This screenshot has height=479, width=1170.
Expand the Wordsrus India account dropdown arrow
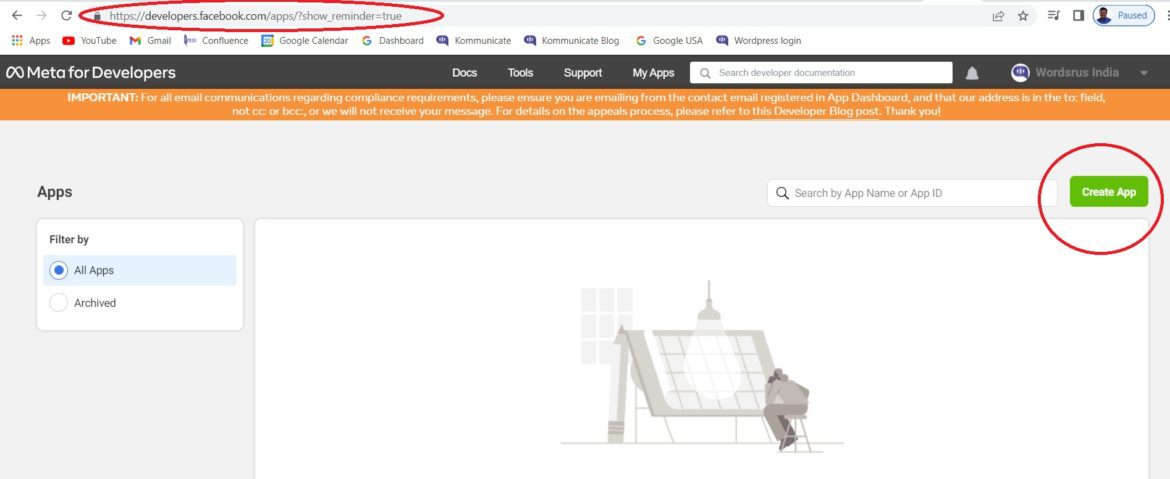1144,73
